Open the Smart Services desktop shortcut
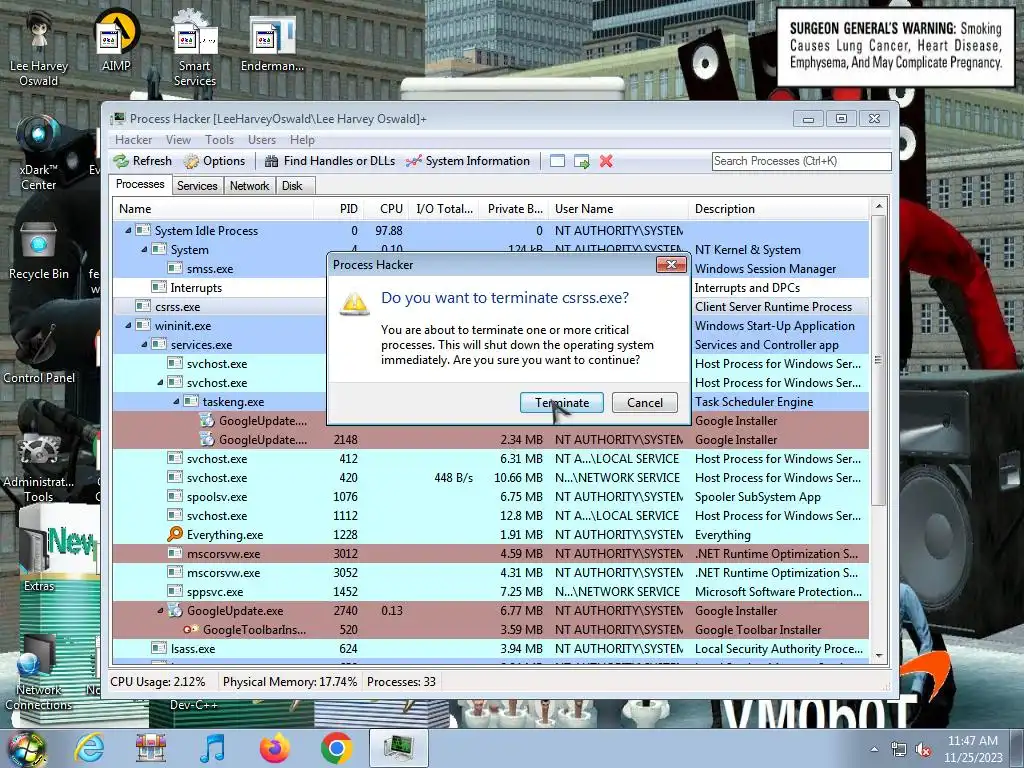1024x768 pixels. pos(195,47)
